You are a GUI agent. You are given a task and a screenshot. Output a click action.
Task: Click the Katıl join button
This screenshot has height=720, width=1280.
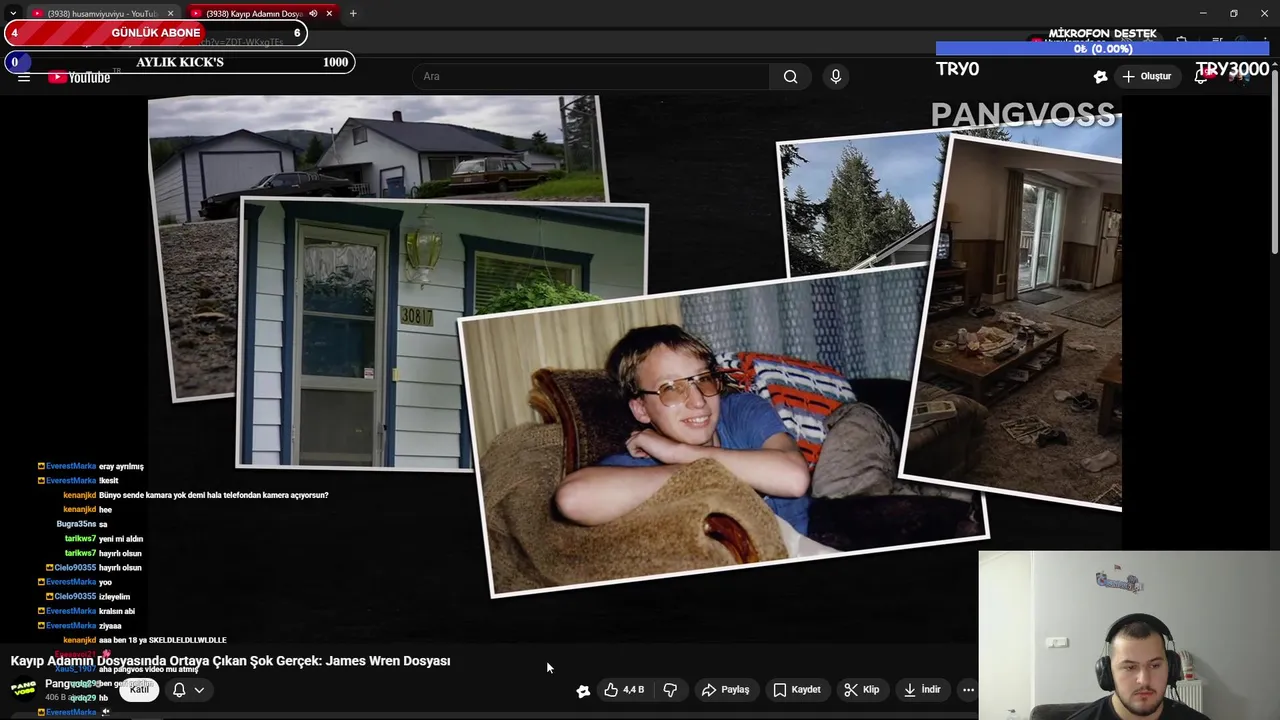coord(139,690)
